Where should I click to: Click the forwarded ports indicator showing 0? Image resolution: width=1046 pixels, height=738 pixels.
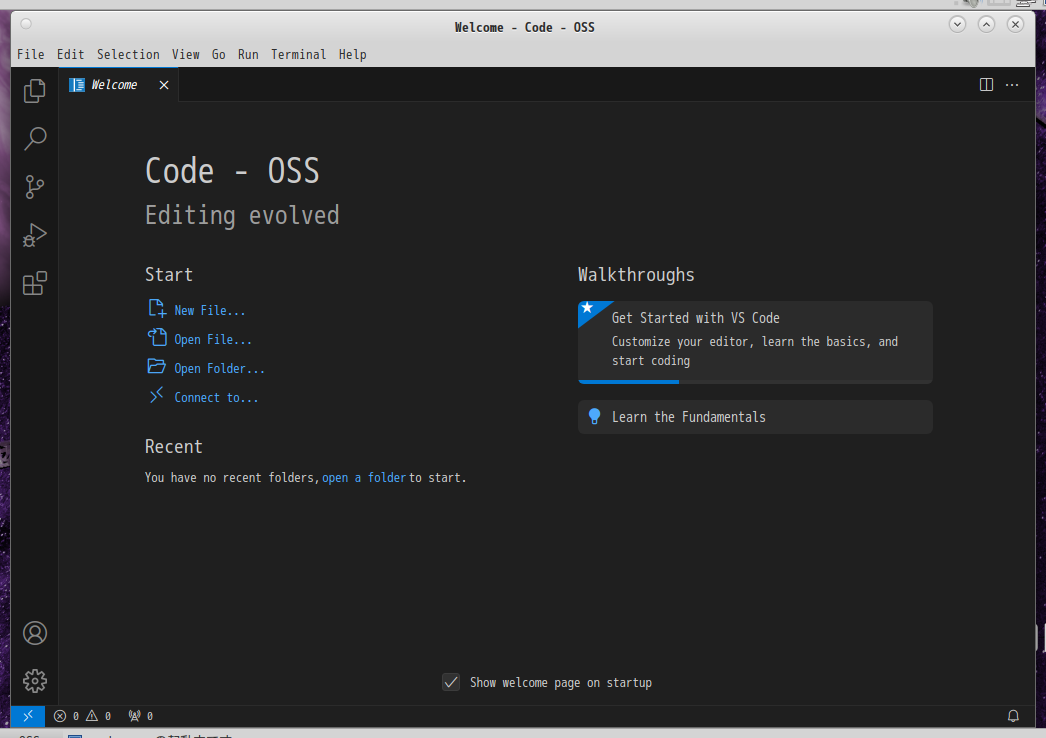[141, 716]
